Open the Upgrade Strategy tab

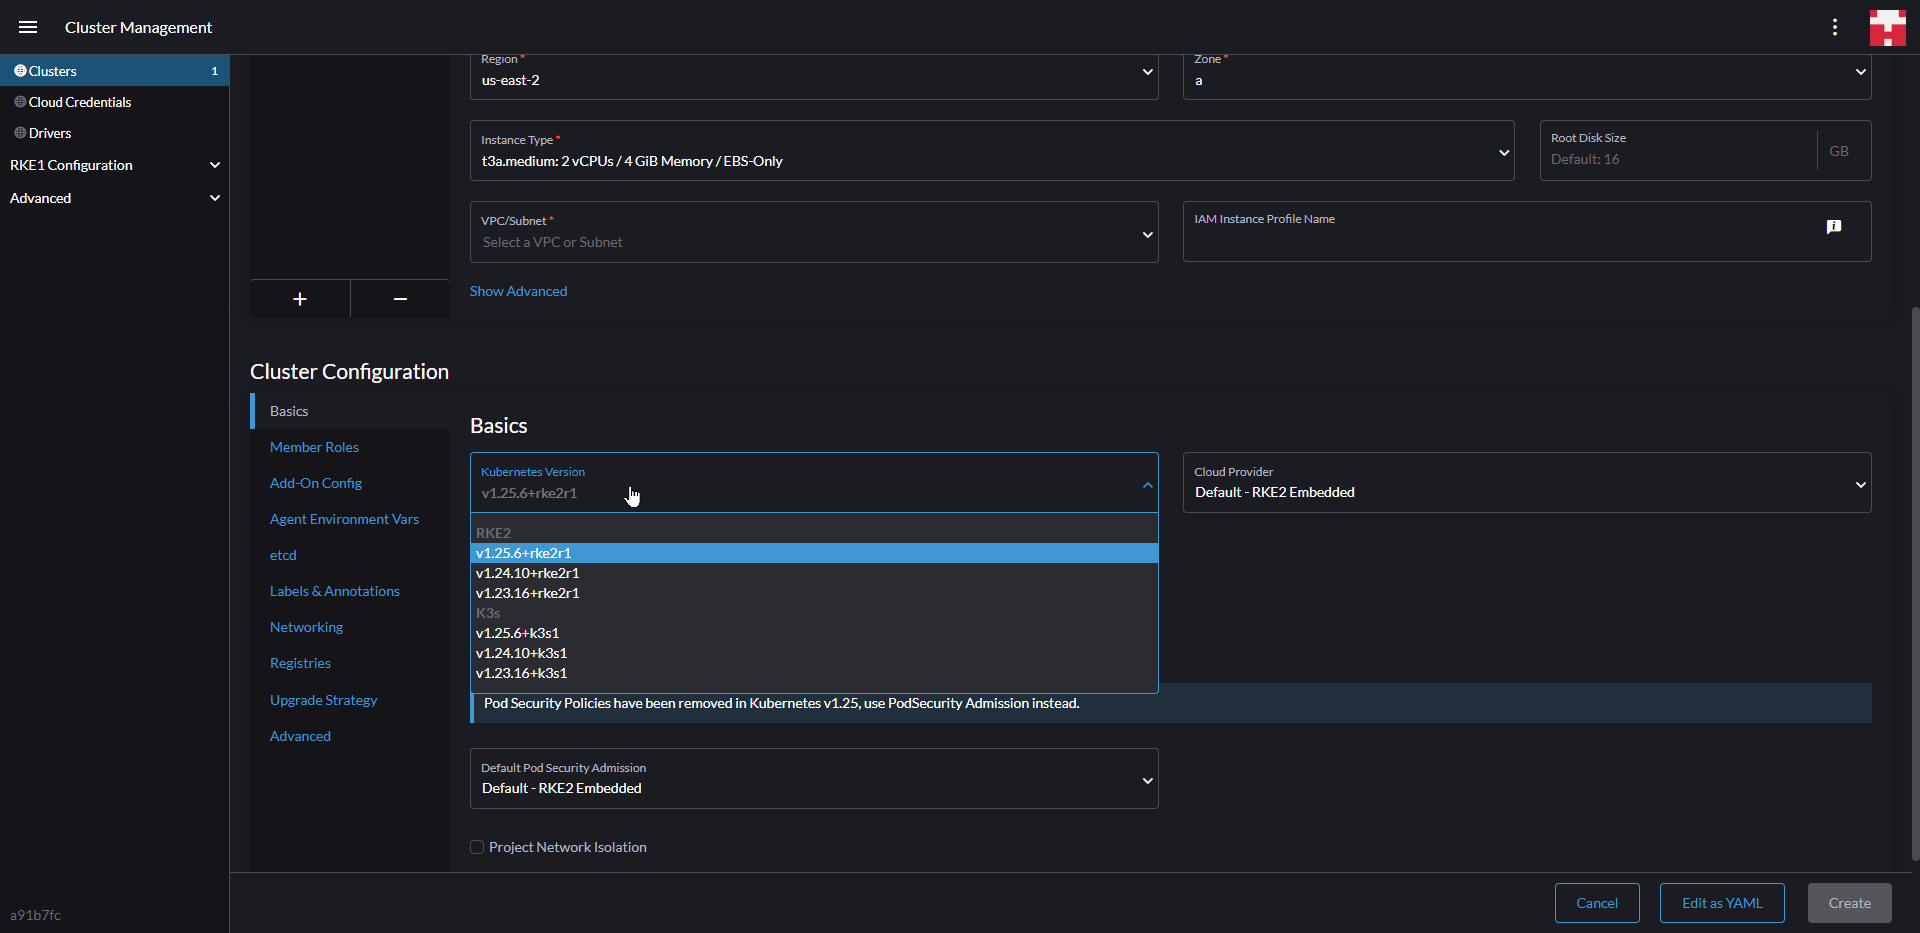coord(323,700)
